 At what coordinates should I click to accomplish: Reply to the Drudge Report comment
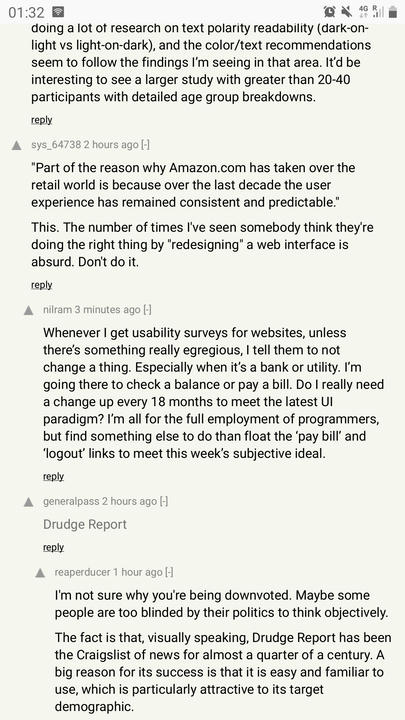pyautogui.click(x=53, y=547)
